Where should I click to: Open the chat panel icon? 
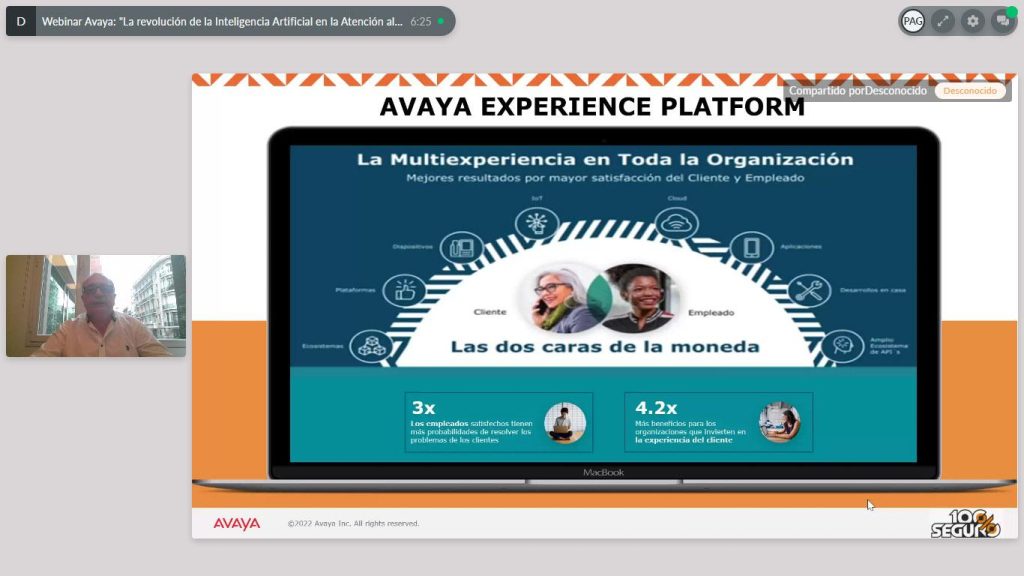[1002, 22]
